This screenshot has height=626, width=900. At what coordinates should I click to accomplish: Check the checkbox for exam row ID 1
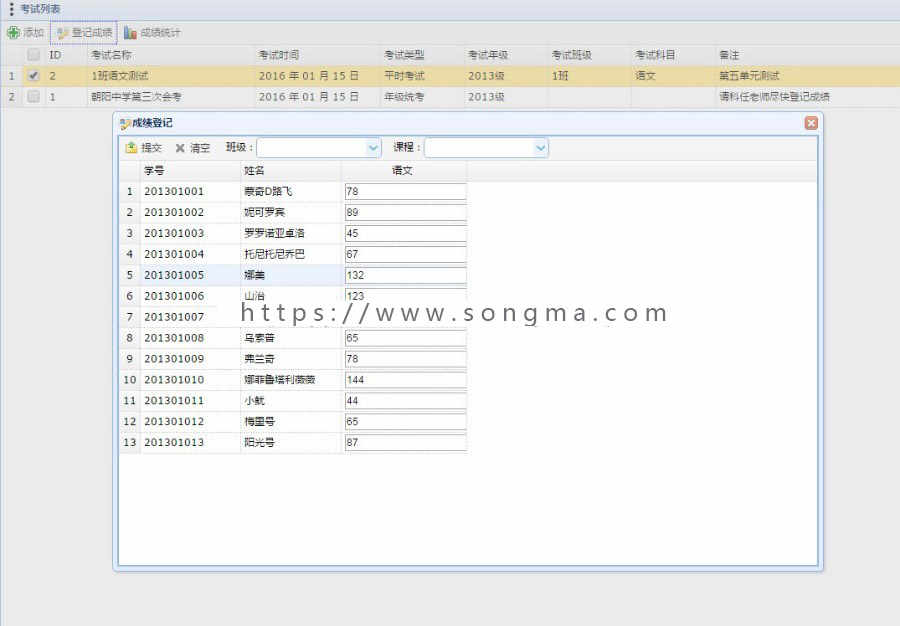click(33, 96)
